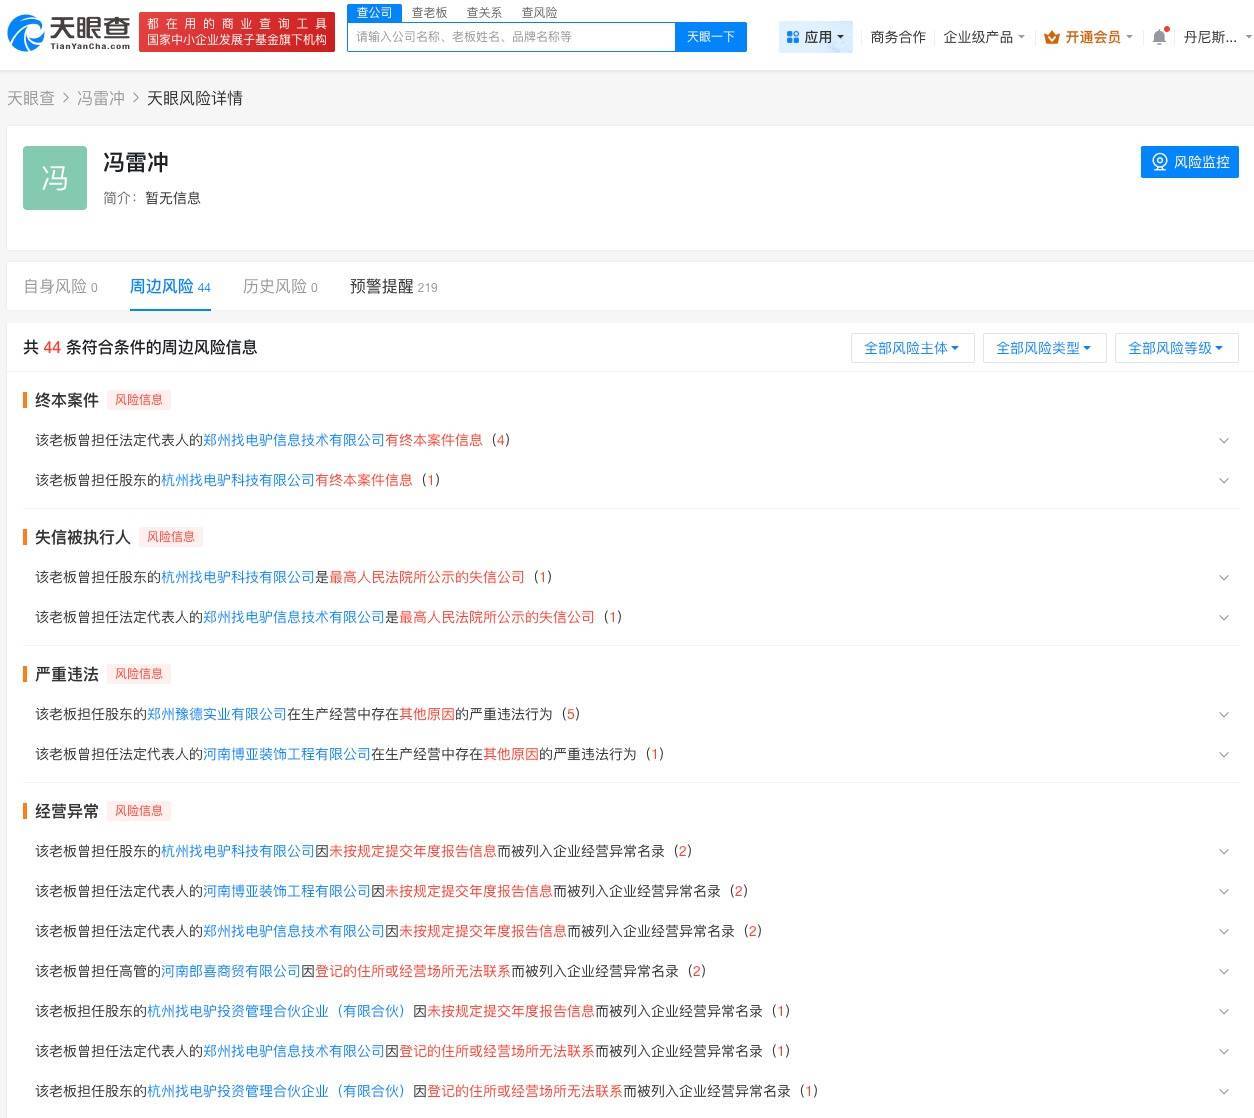Click the 冯雷冲 breadcrumb link
The height and width of the screenshot is (1118, 1254).
click(x=101, y=98)
